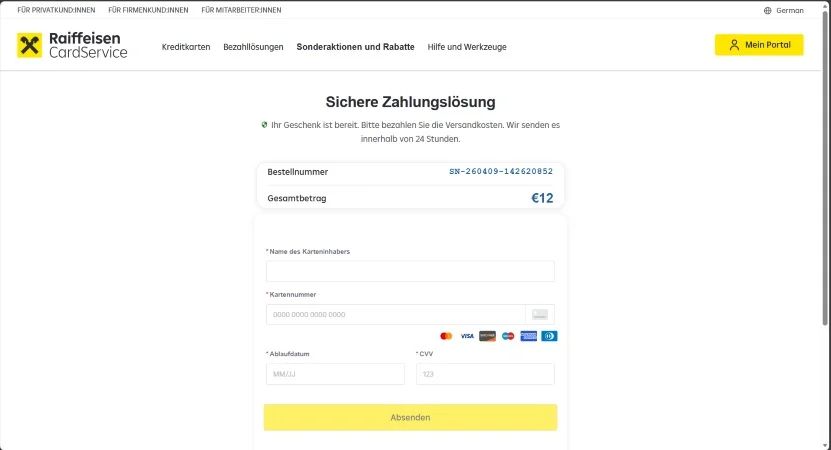Click the Visa logo icon
Image resolution: width=831 pixels, height=450 pixels.
467,336
